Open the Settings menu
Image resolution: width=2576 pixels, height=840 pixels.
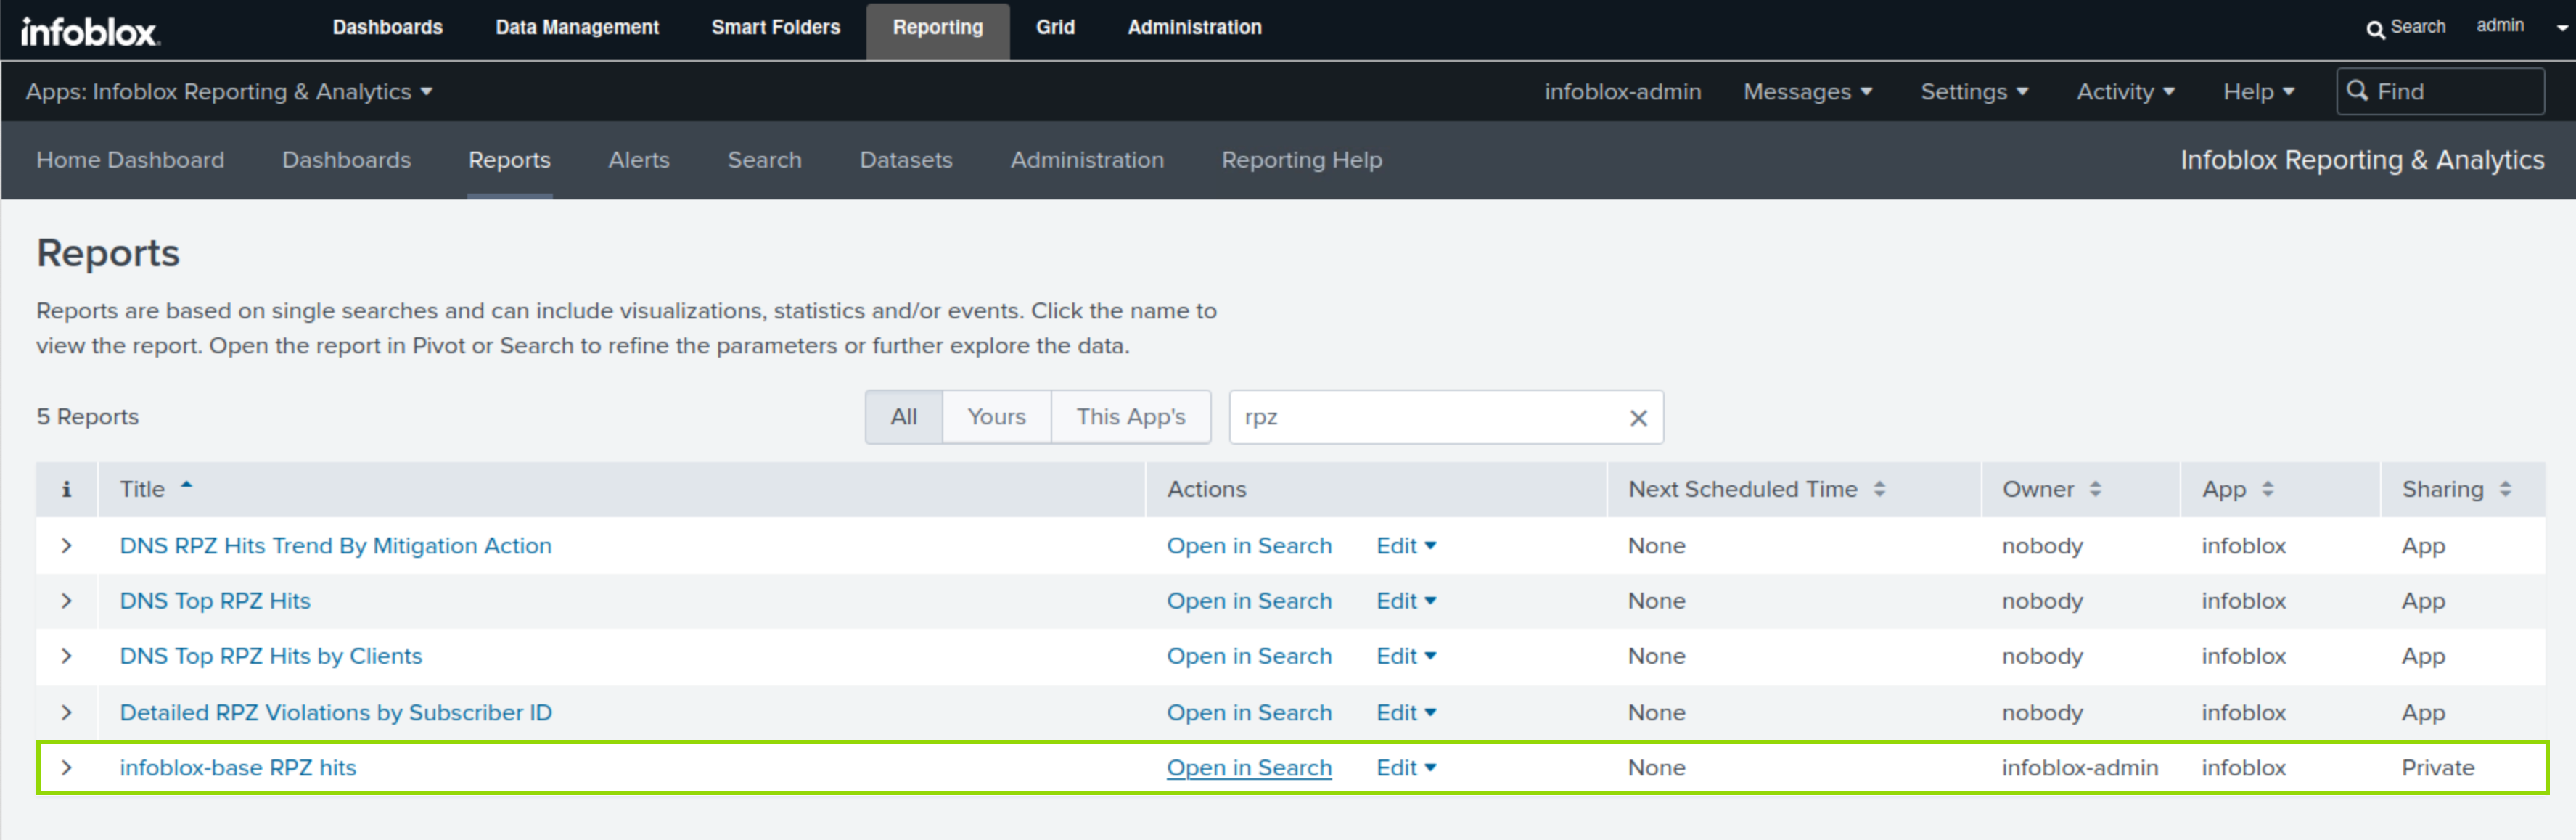click(1973, 92)
